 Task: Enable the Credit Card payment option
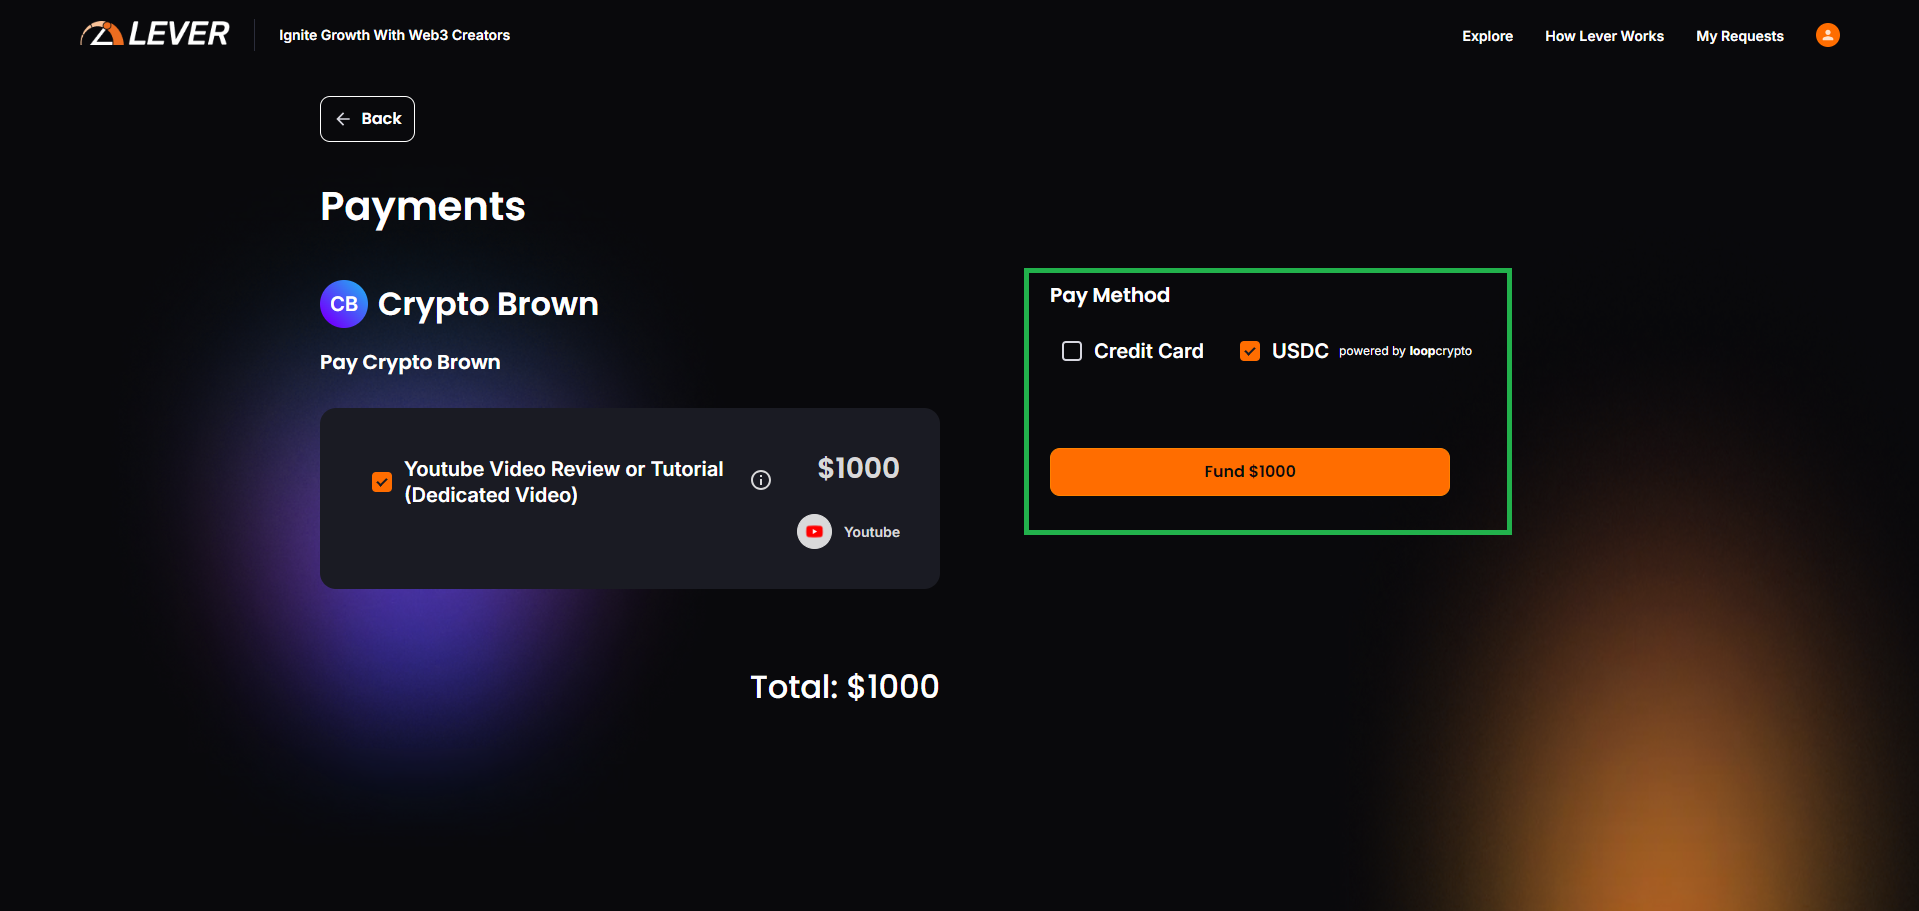click(x=1071, y=351)
